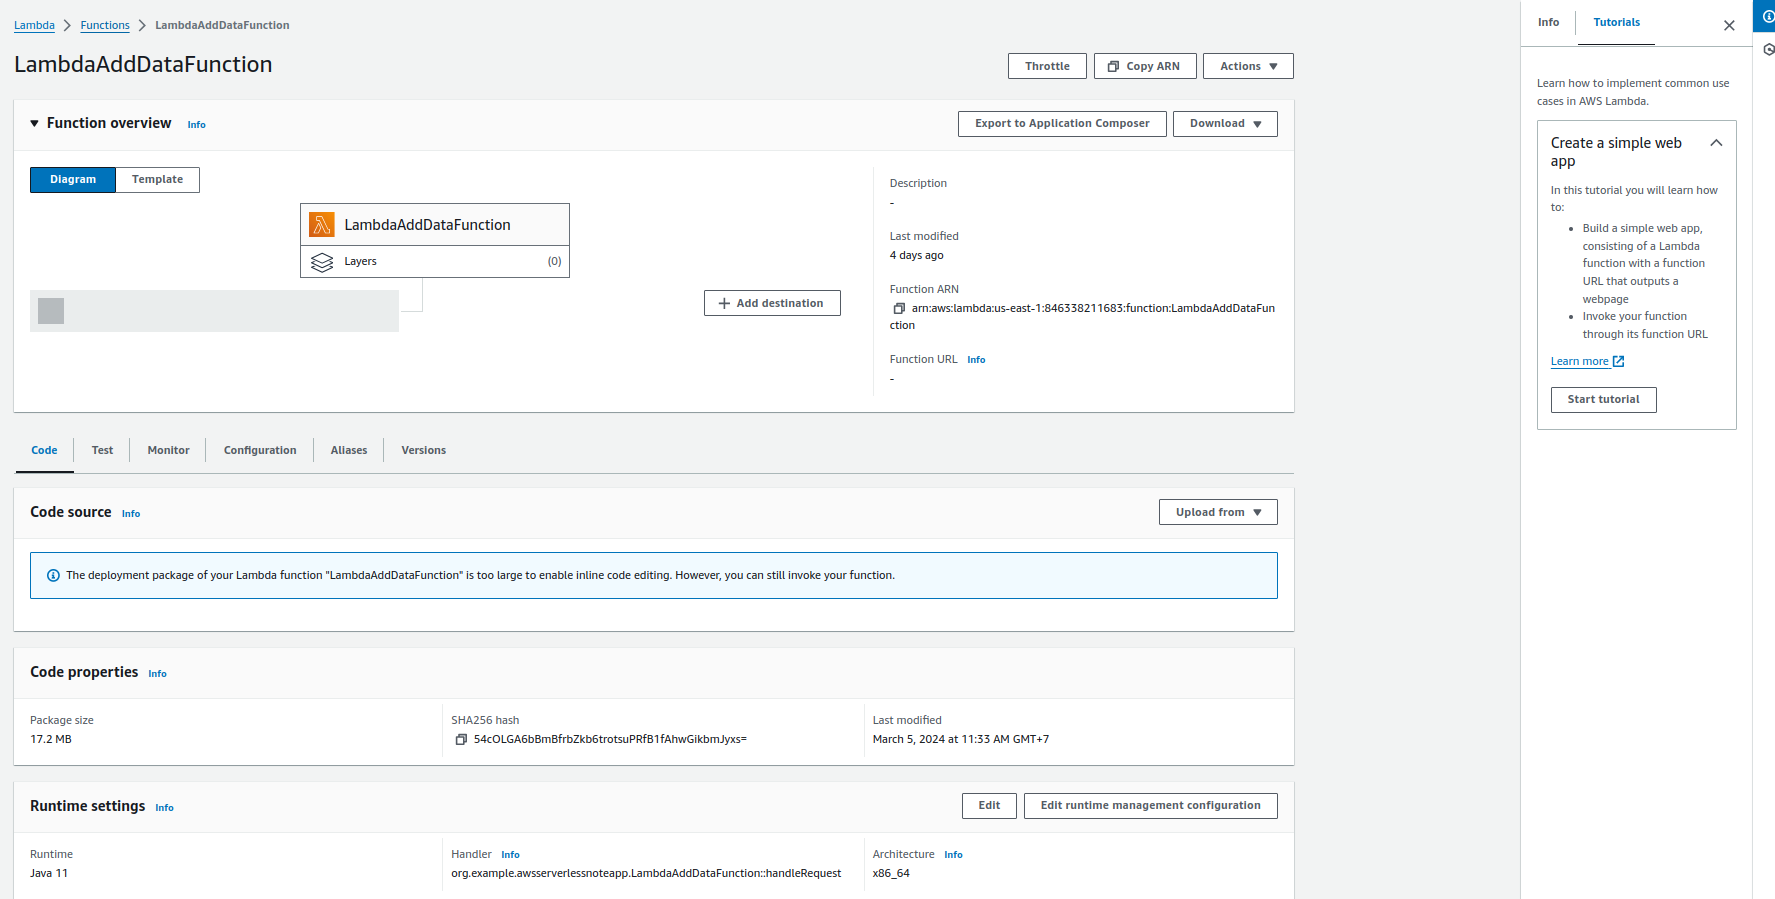The height and width of the screenshot is (899, 1775).
Task: Click the info icon in deployment package alert
Action: point(53,576)
